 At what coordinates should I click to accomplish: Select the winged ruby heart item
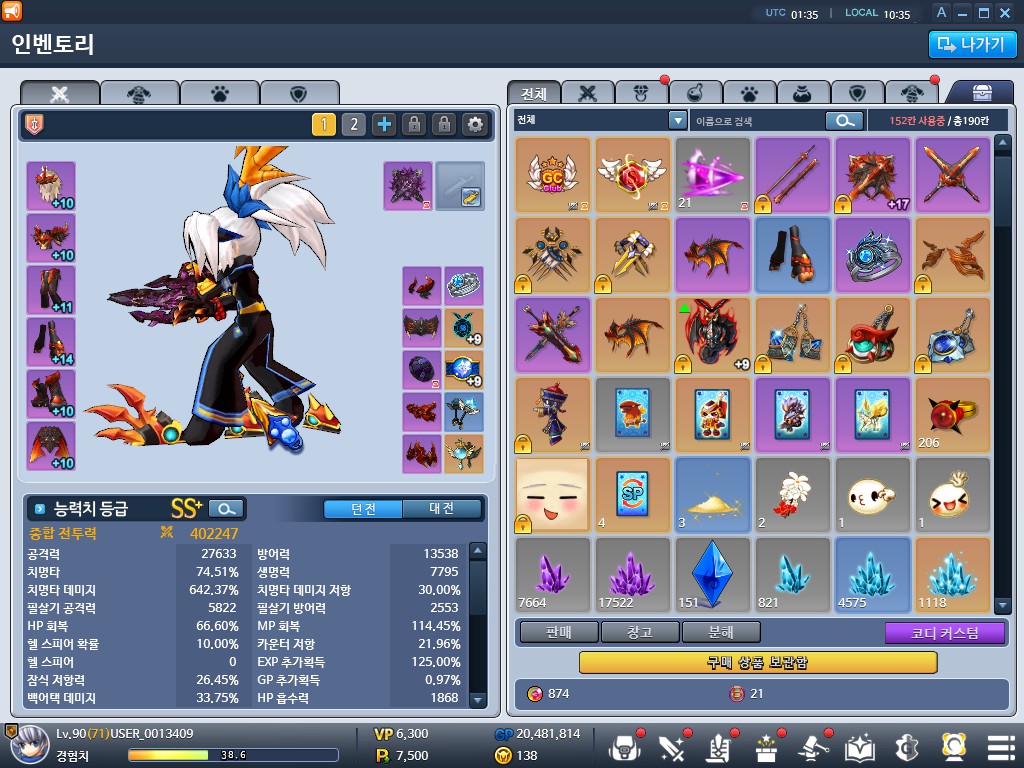point(633,175)
